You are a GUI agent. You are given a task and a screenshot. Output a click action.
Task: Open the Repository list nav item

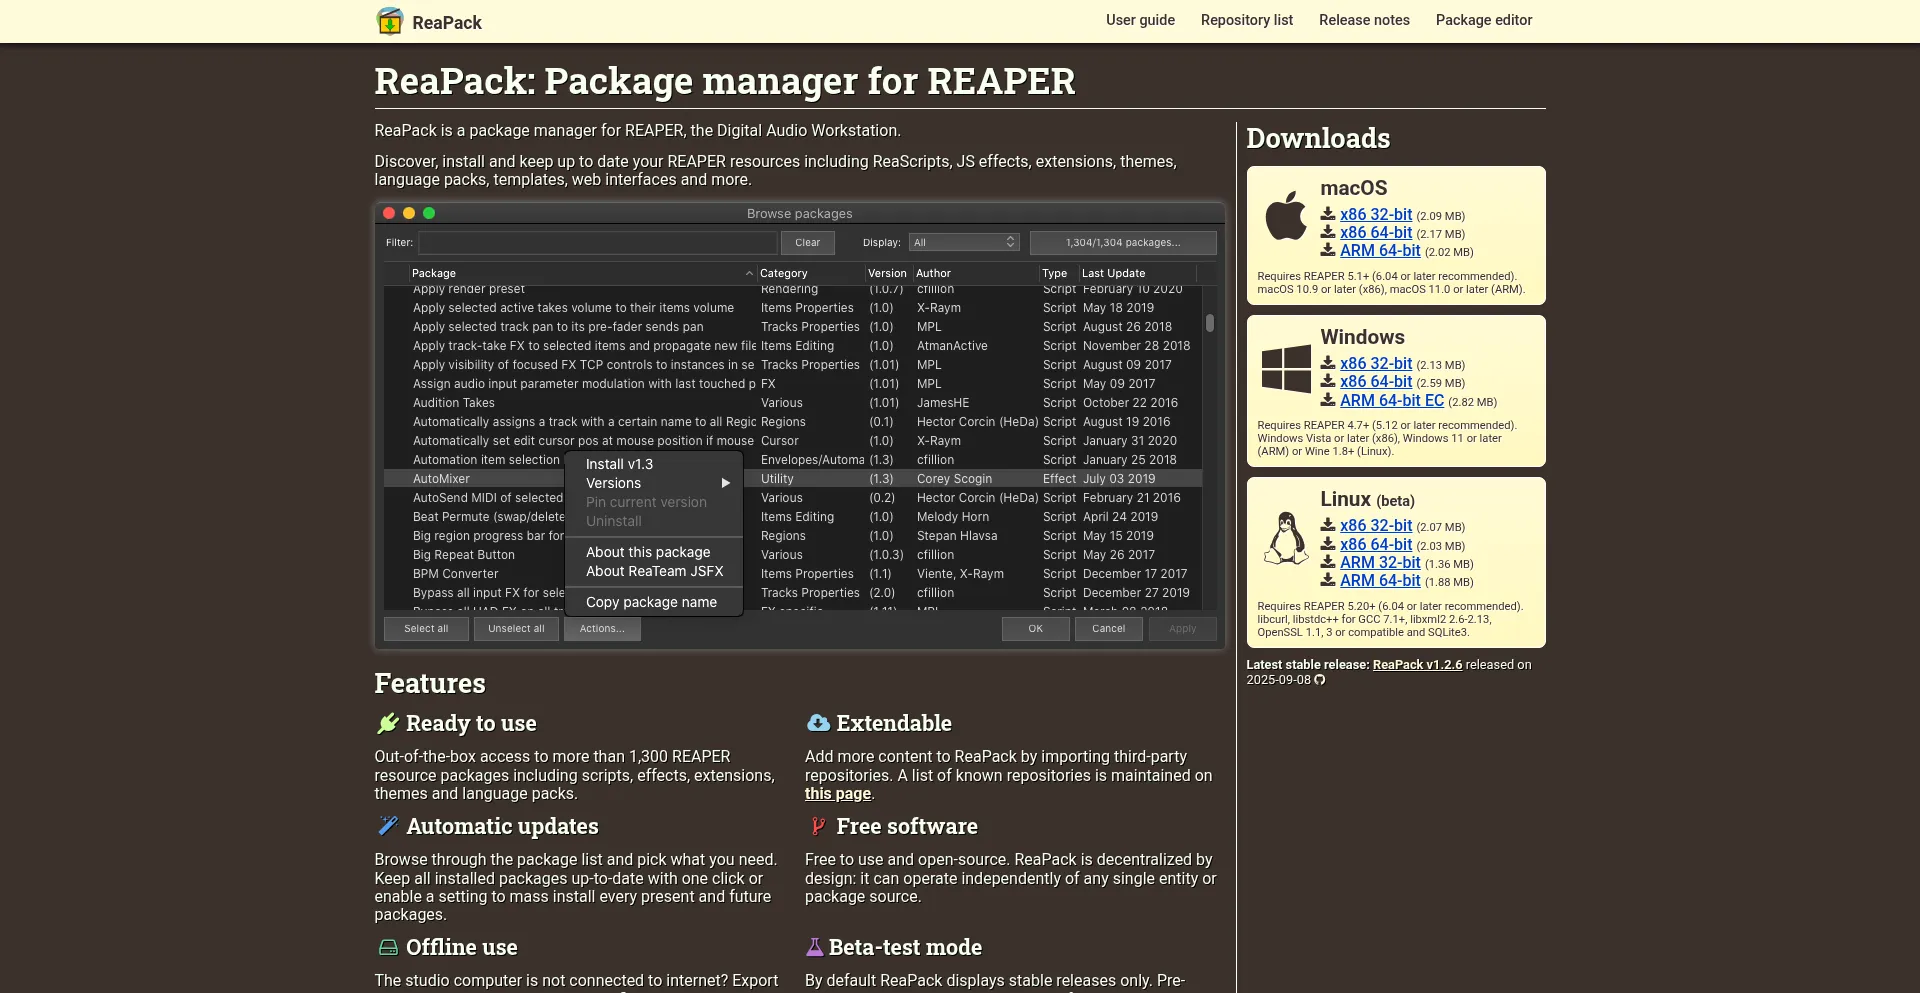[x=1246, y=20]
